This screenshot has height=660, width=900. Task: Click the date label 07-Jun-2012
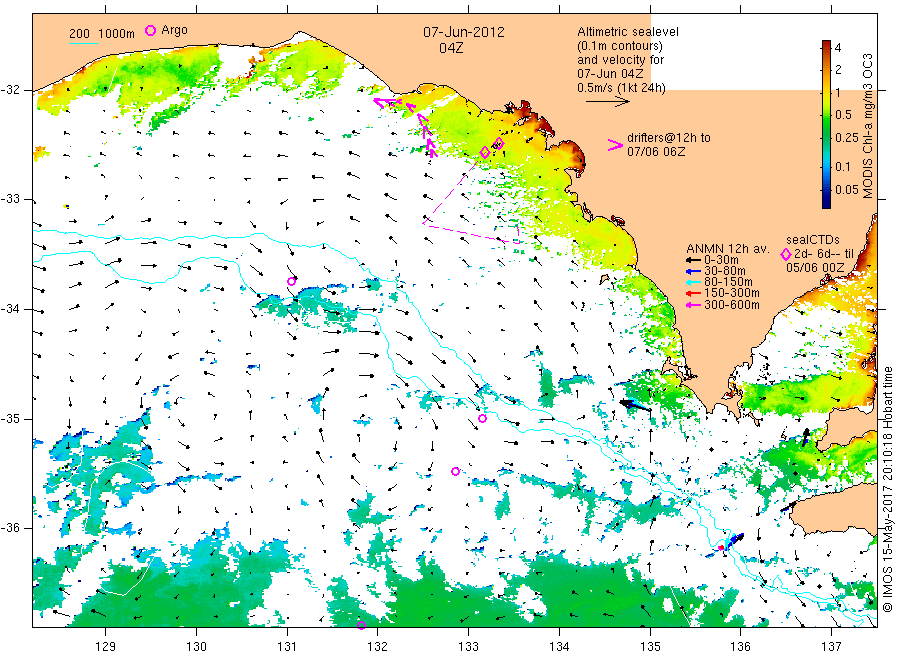pos(464,32)
